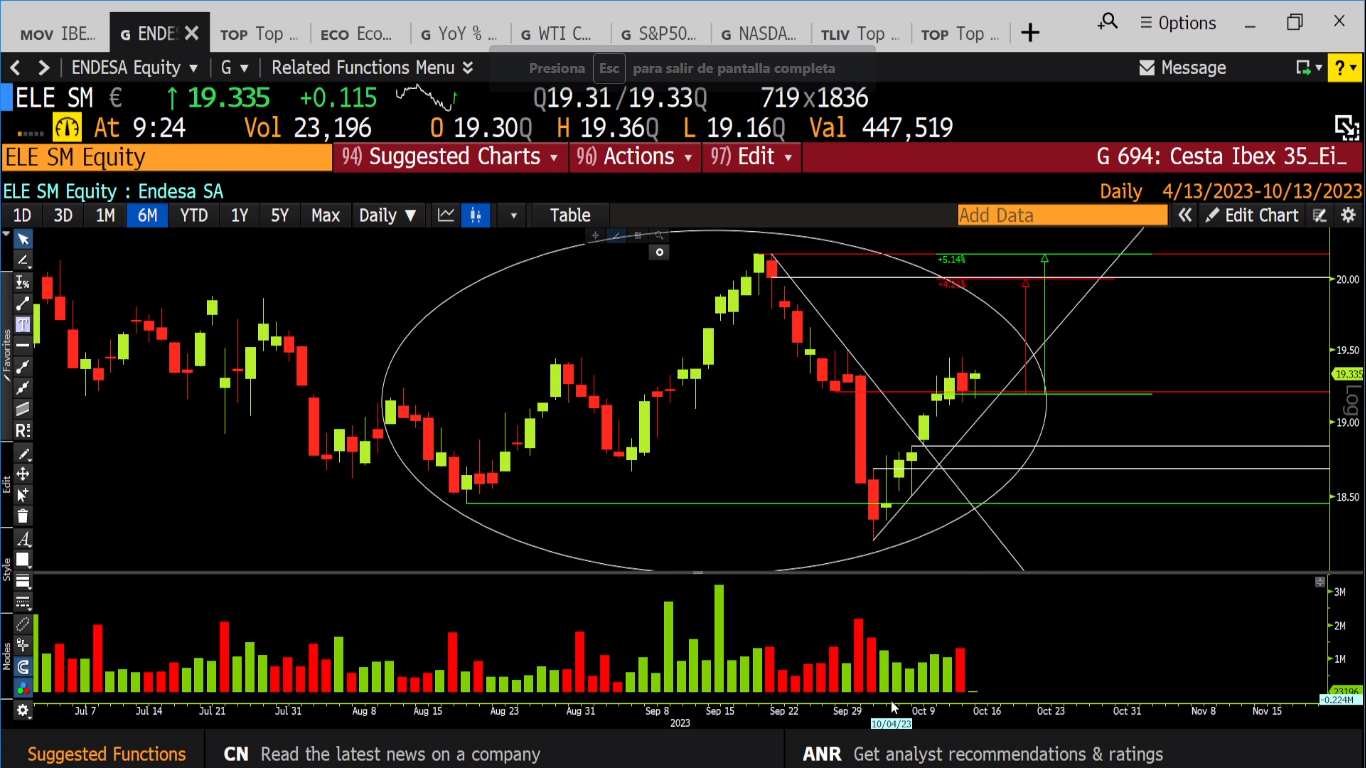
Task: Select the 6M time range
Action: tap(147, 215)
